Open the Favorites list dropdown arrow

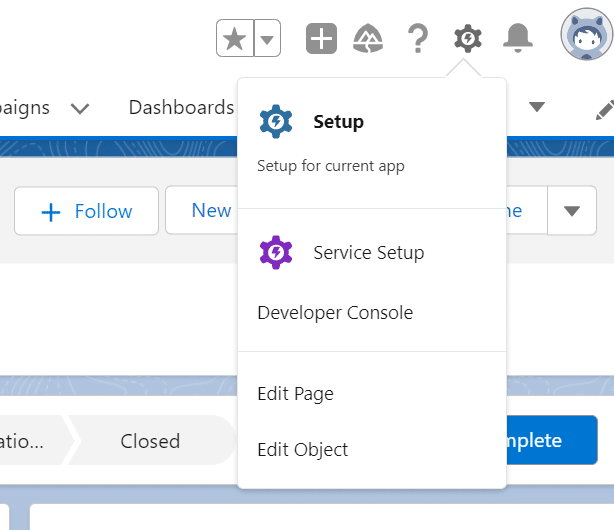(x=267, y=40)
